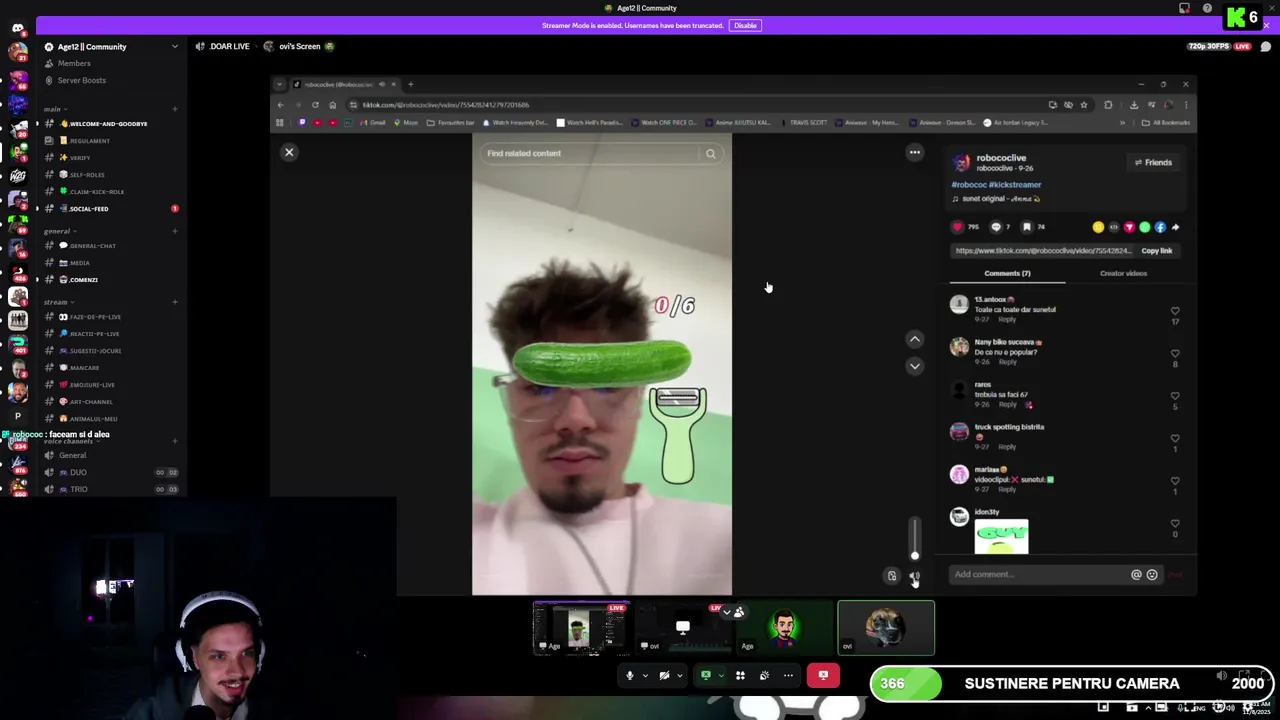Switch to the Creator videos tab
Screen dimensions: 1280x720
tap(1123, 273)
